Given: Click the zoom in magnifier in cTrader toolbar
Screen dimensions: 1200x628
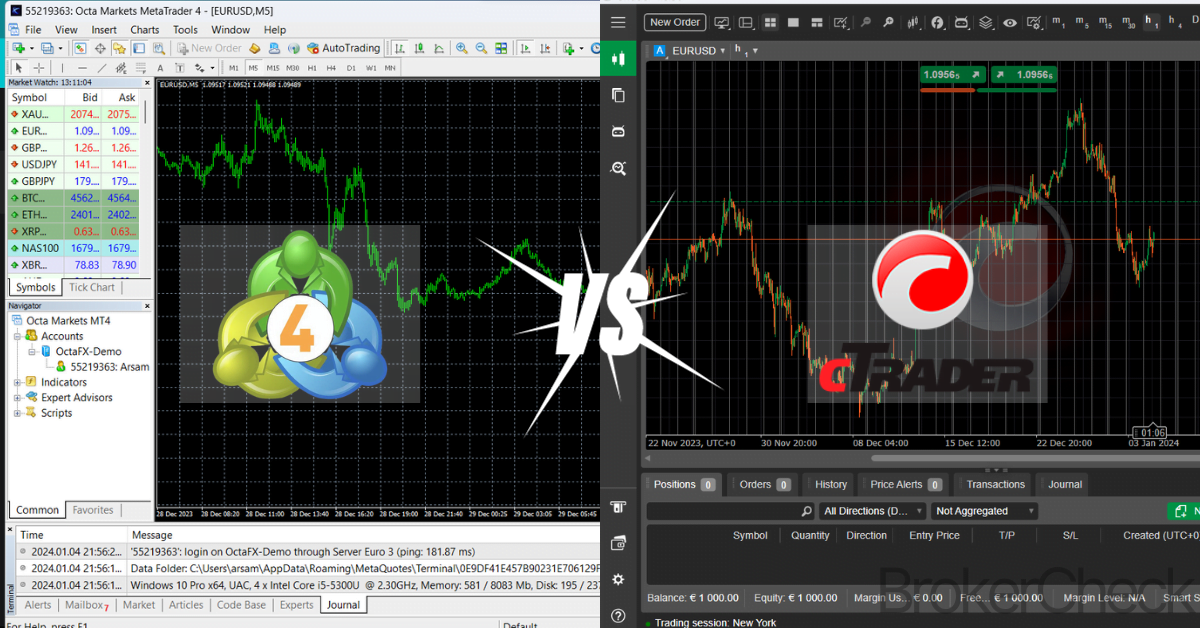Looking at the screenshot, I should pyautogui.click(x=887, y=22).
